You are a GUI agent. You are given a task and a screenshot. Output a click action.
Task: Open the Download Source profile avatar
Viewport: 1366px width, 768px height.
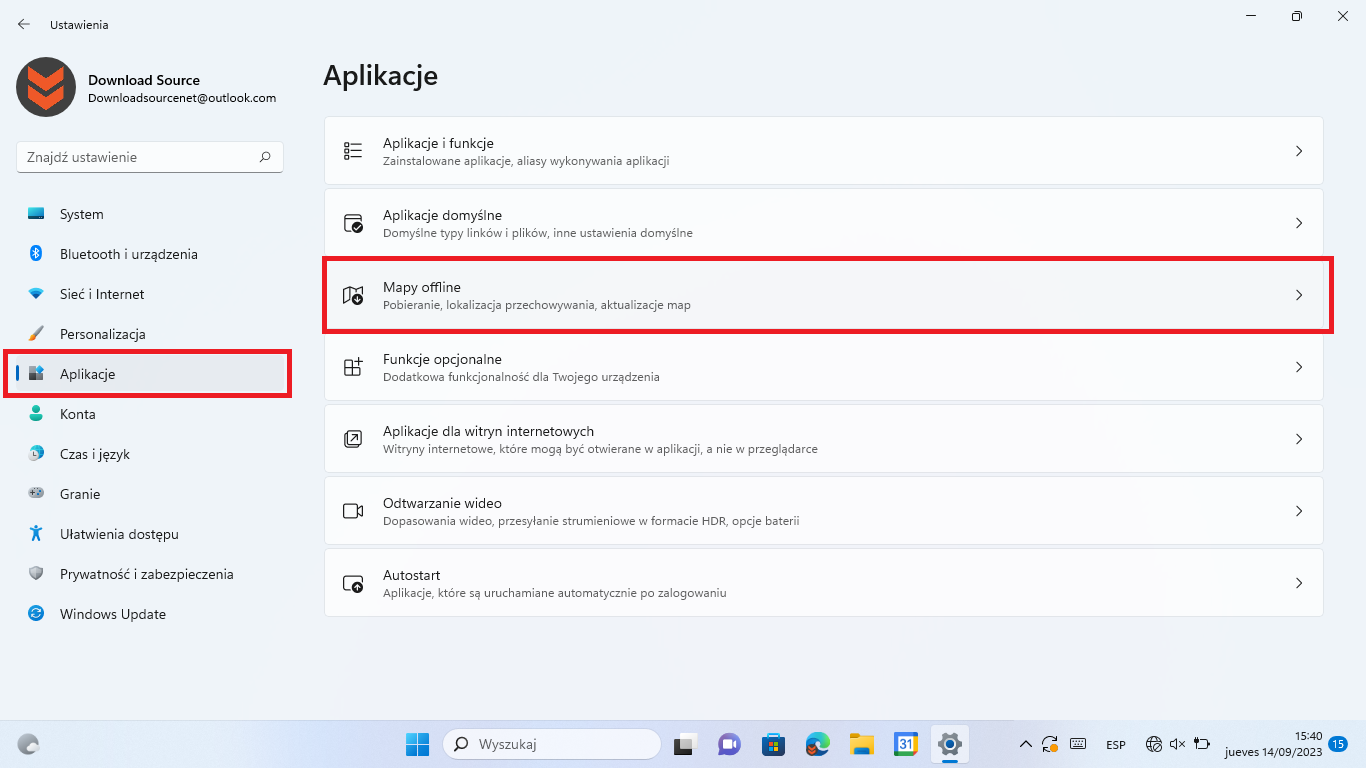coord(46,87)
